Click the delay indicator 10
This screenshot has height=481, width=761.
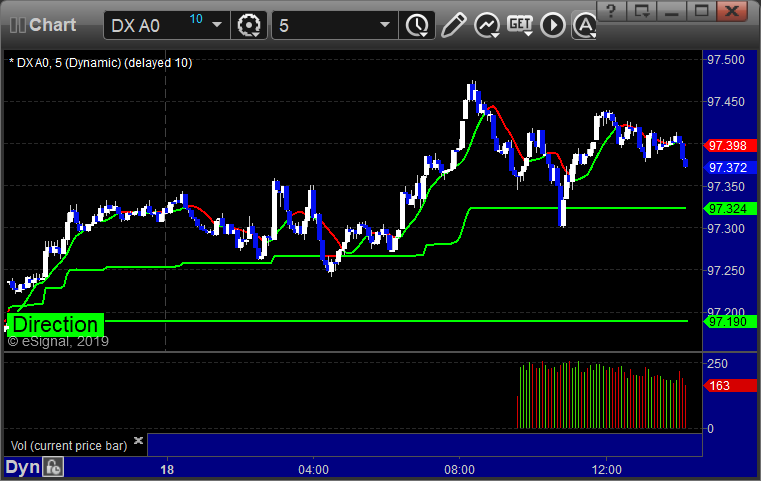(196, 19)
